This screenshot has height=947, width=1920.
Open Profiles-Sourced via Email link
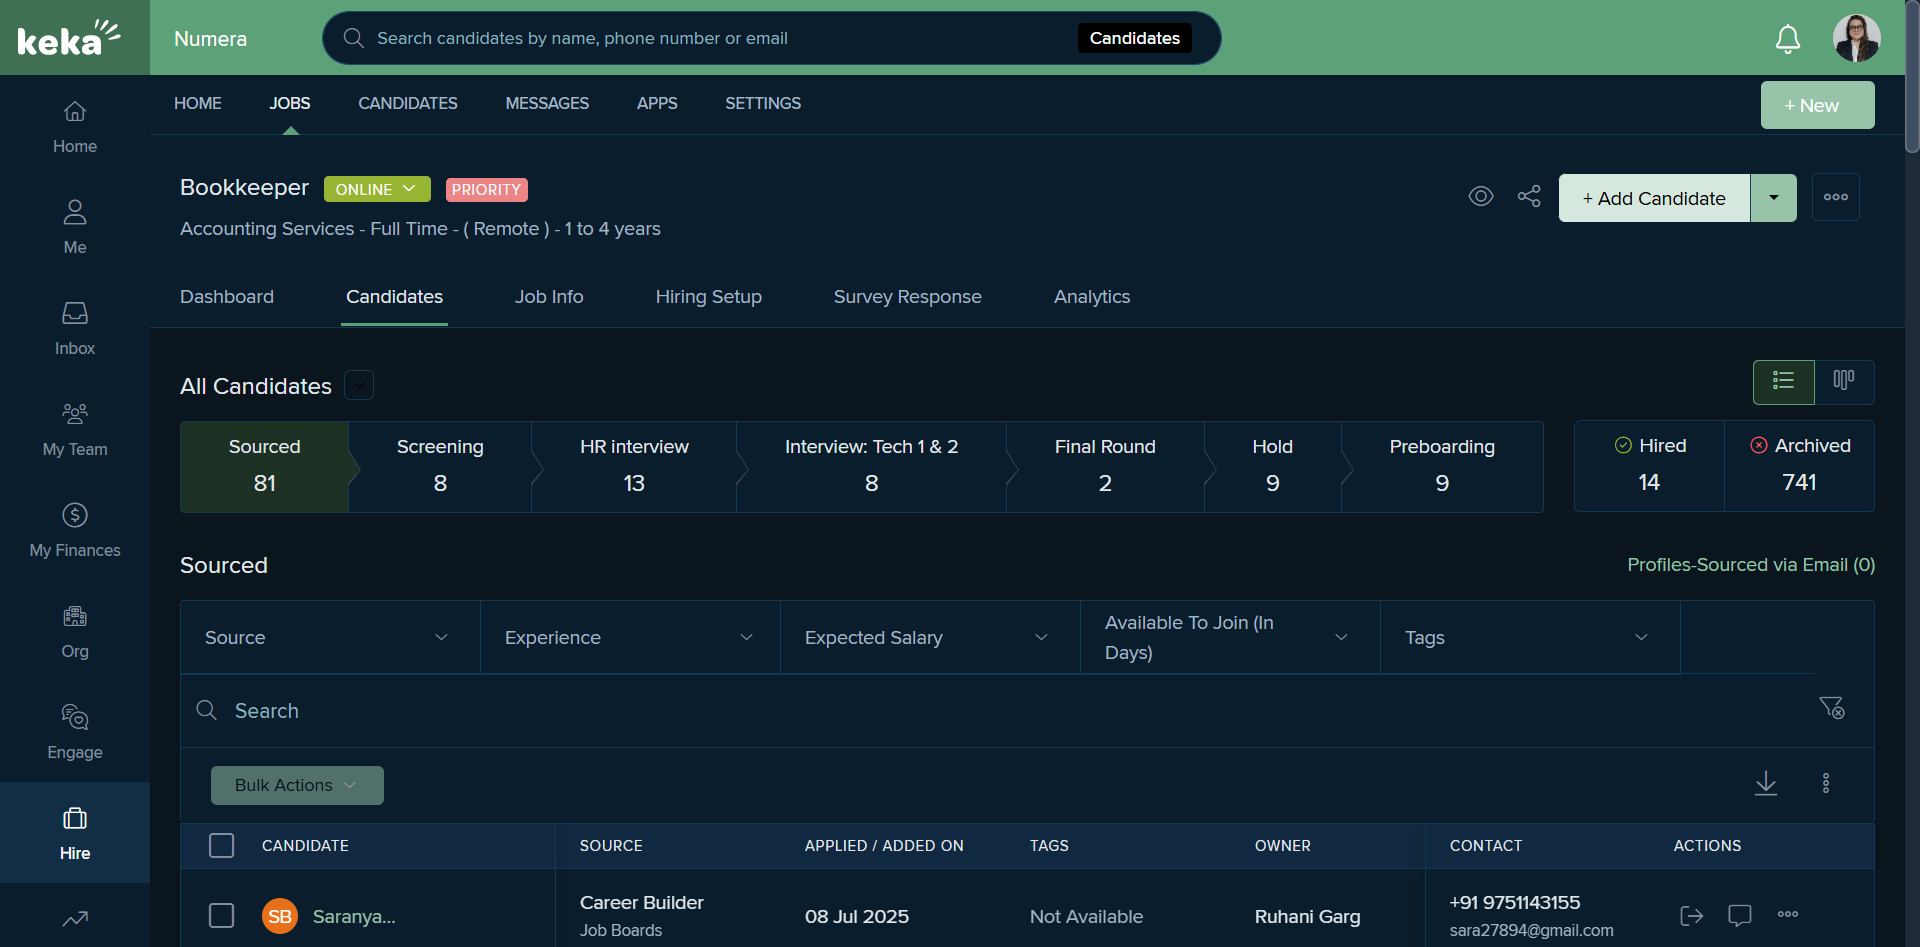click(x=1751, y=565)
